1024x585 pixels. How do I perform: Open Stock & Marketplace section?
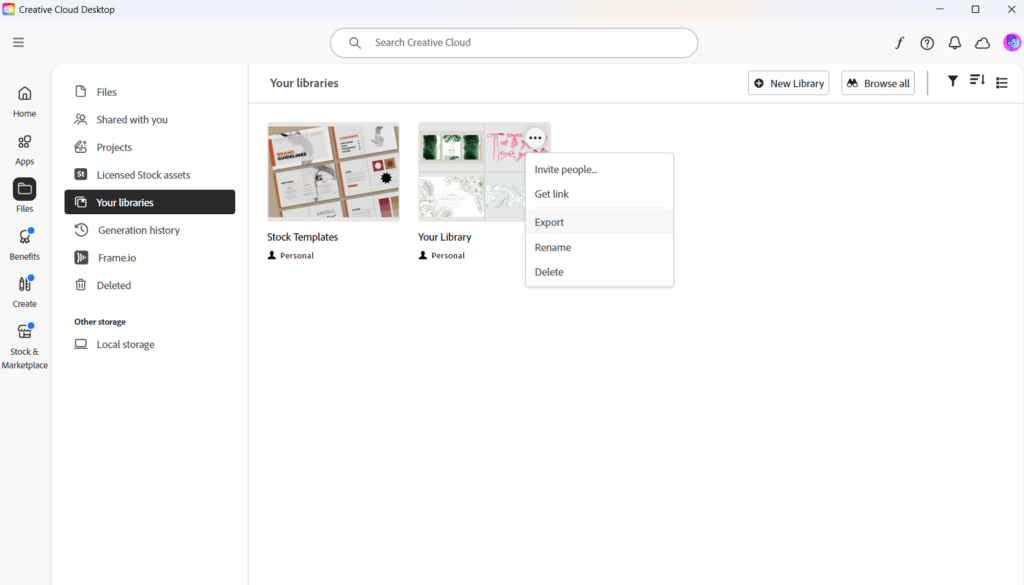coord(24,347)
